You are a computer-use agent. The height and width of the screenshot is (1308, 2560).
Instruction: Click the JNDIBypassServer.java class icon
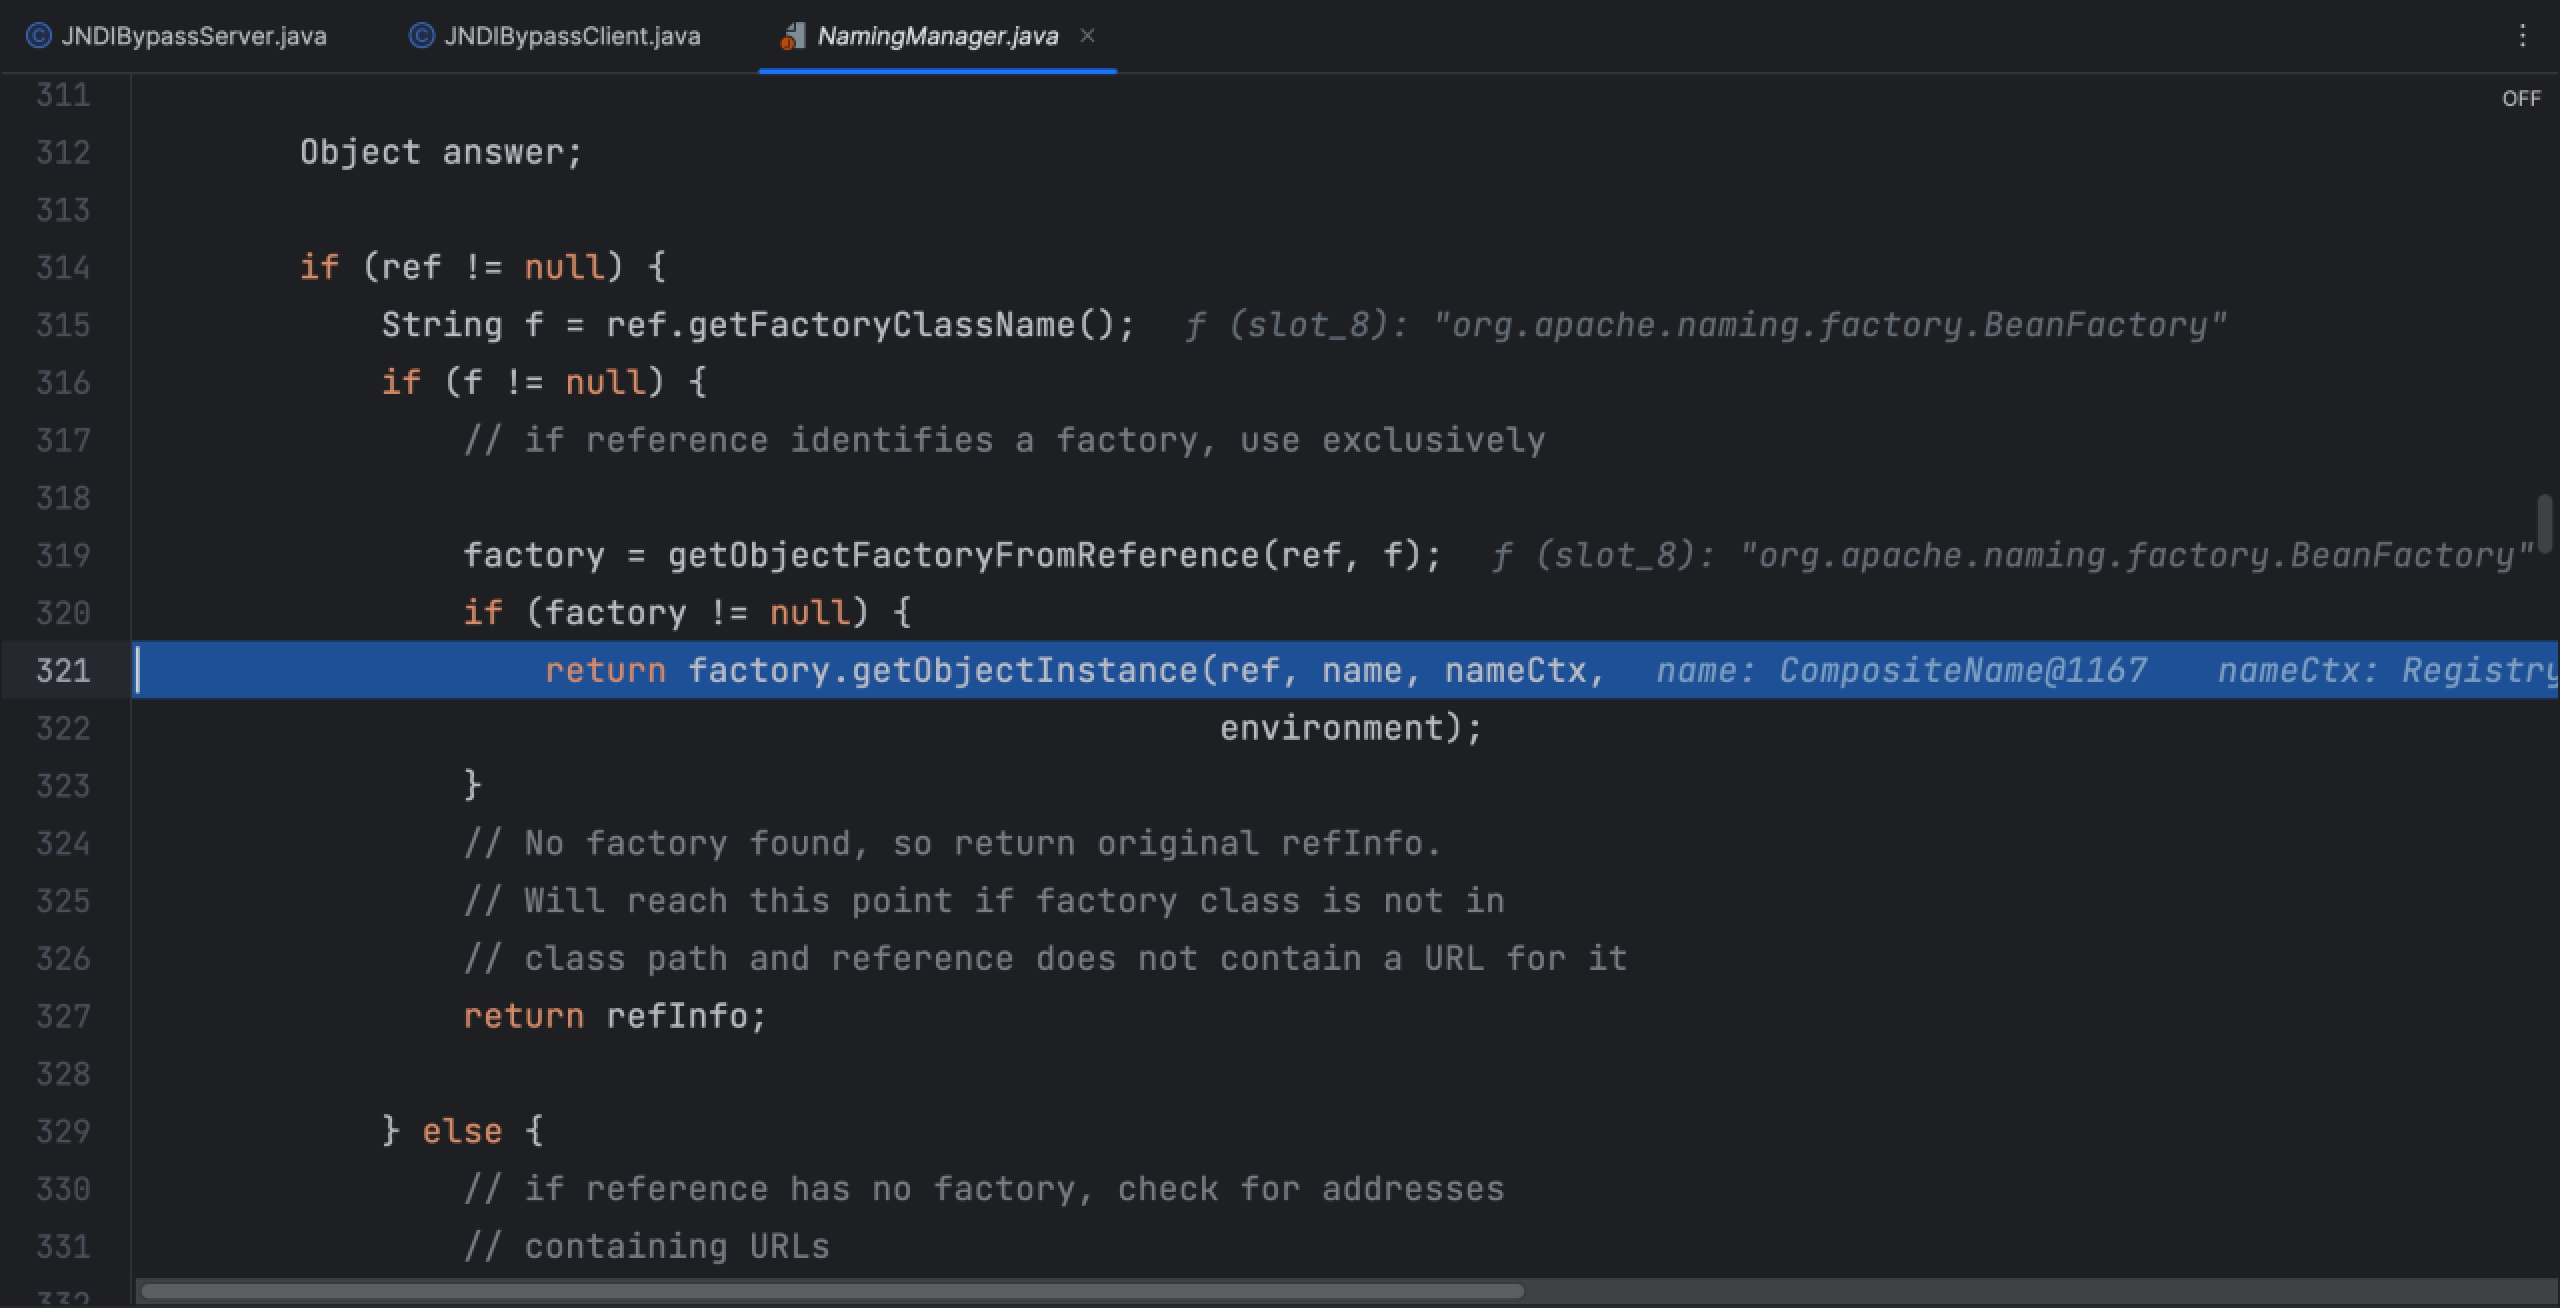click(38, 37)
